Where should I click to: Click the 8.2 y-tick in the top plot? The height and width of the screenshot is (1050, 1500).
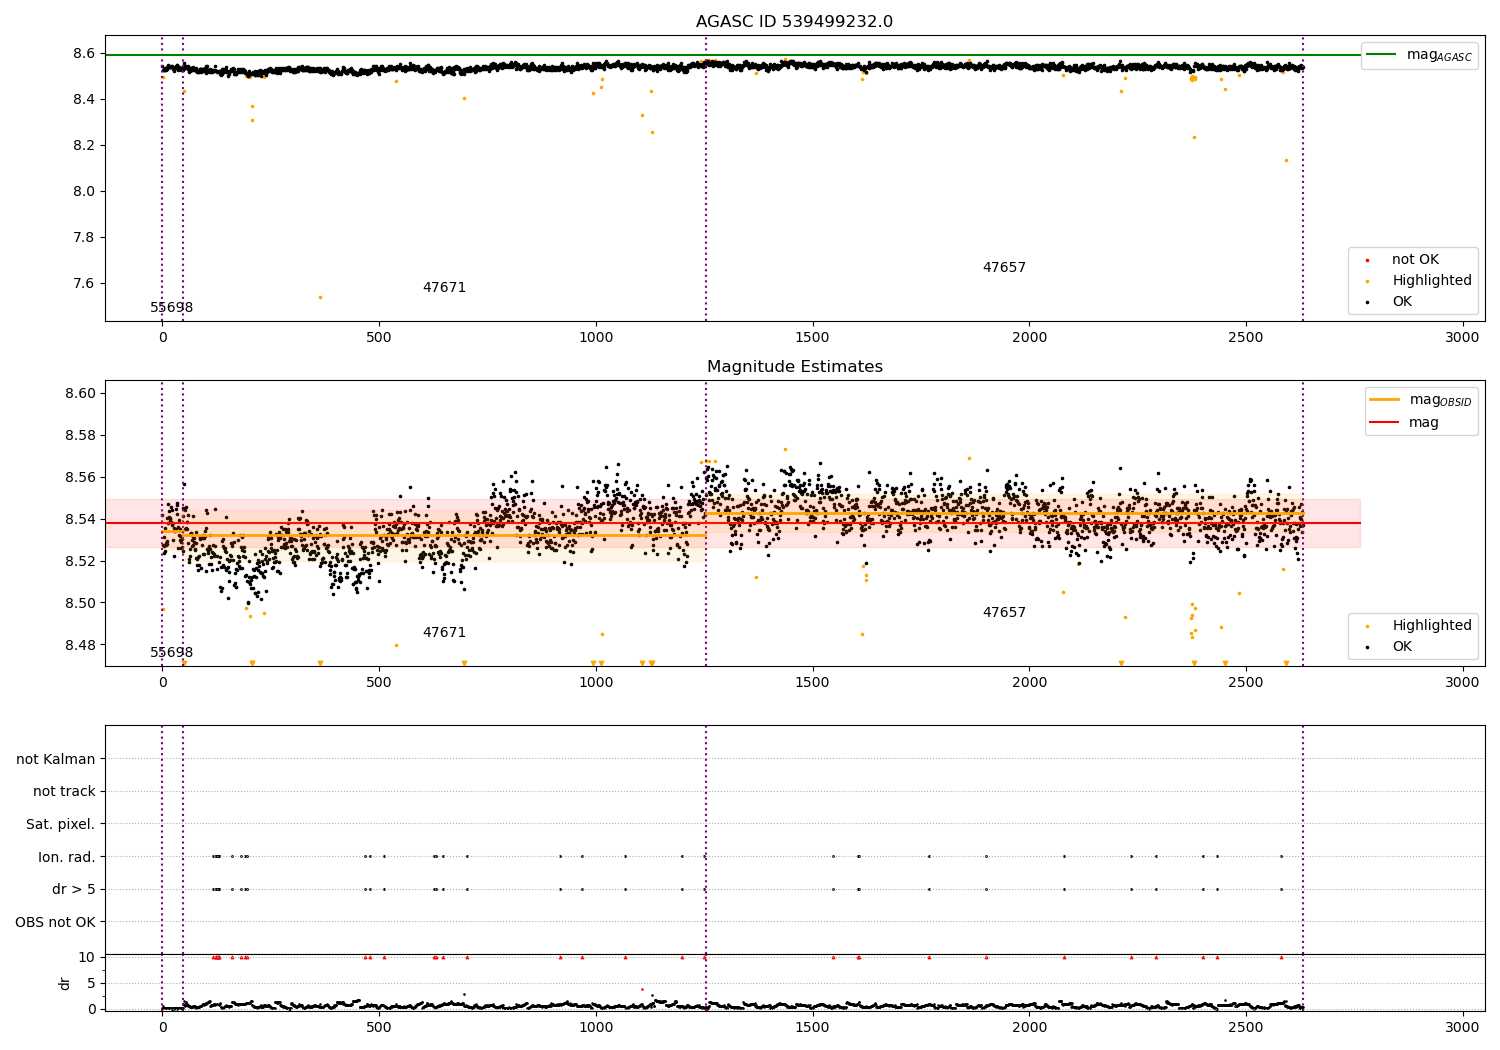coord(84,146)
